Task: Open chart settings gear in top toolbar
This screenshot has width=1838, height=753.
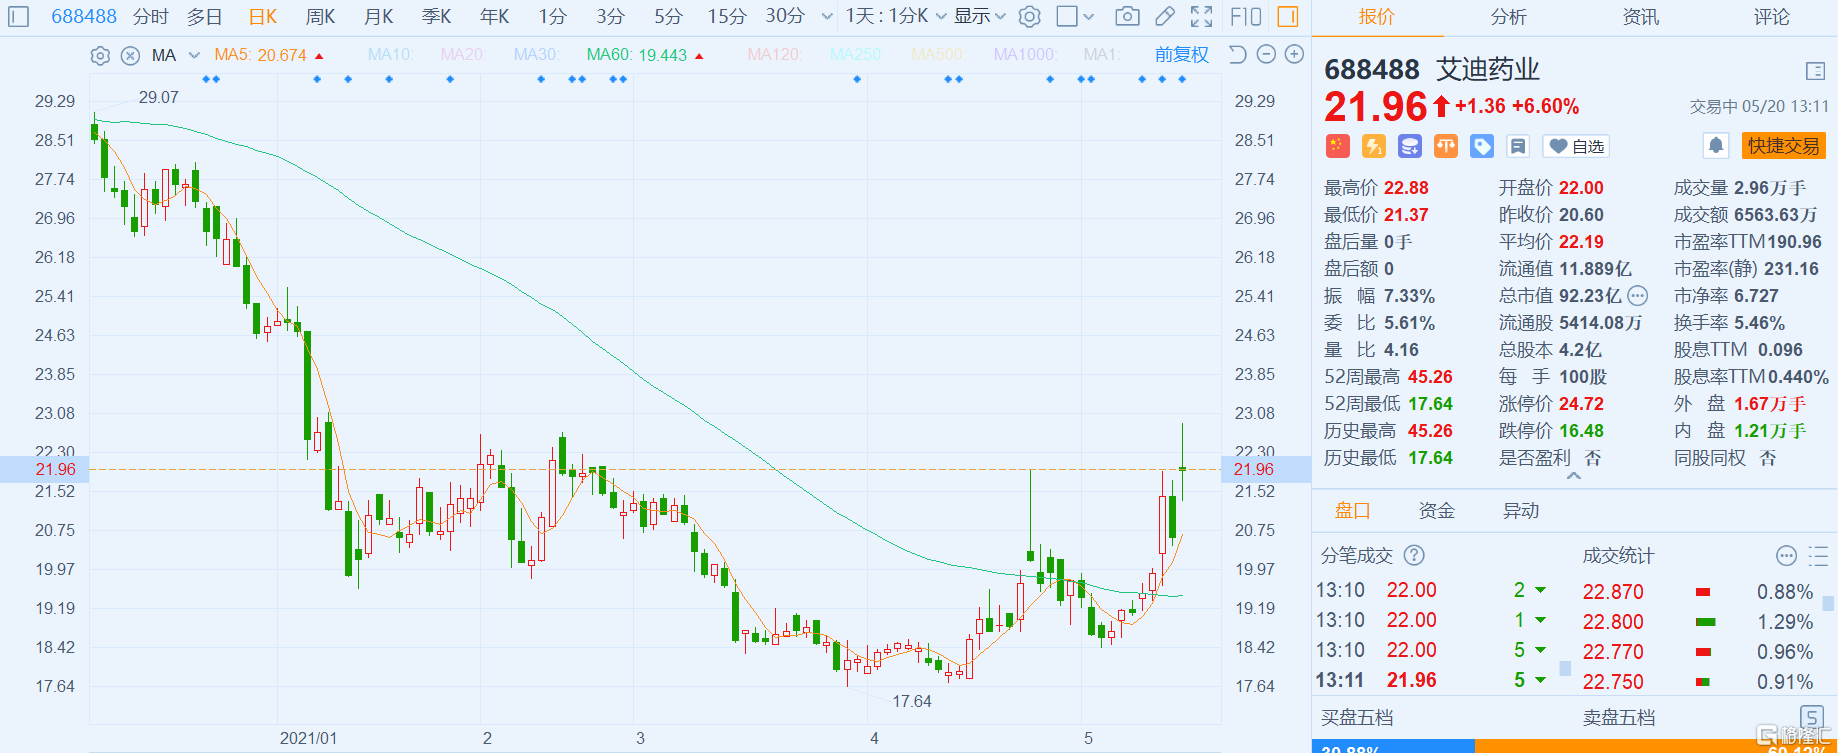Action: point(1030,16)
